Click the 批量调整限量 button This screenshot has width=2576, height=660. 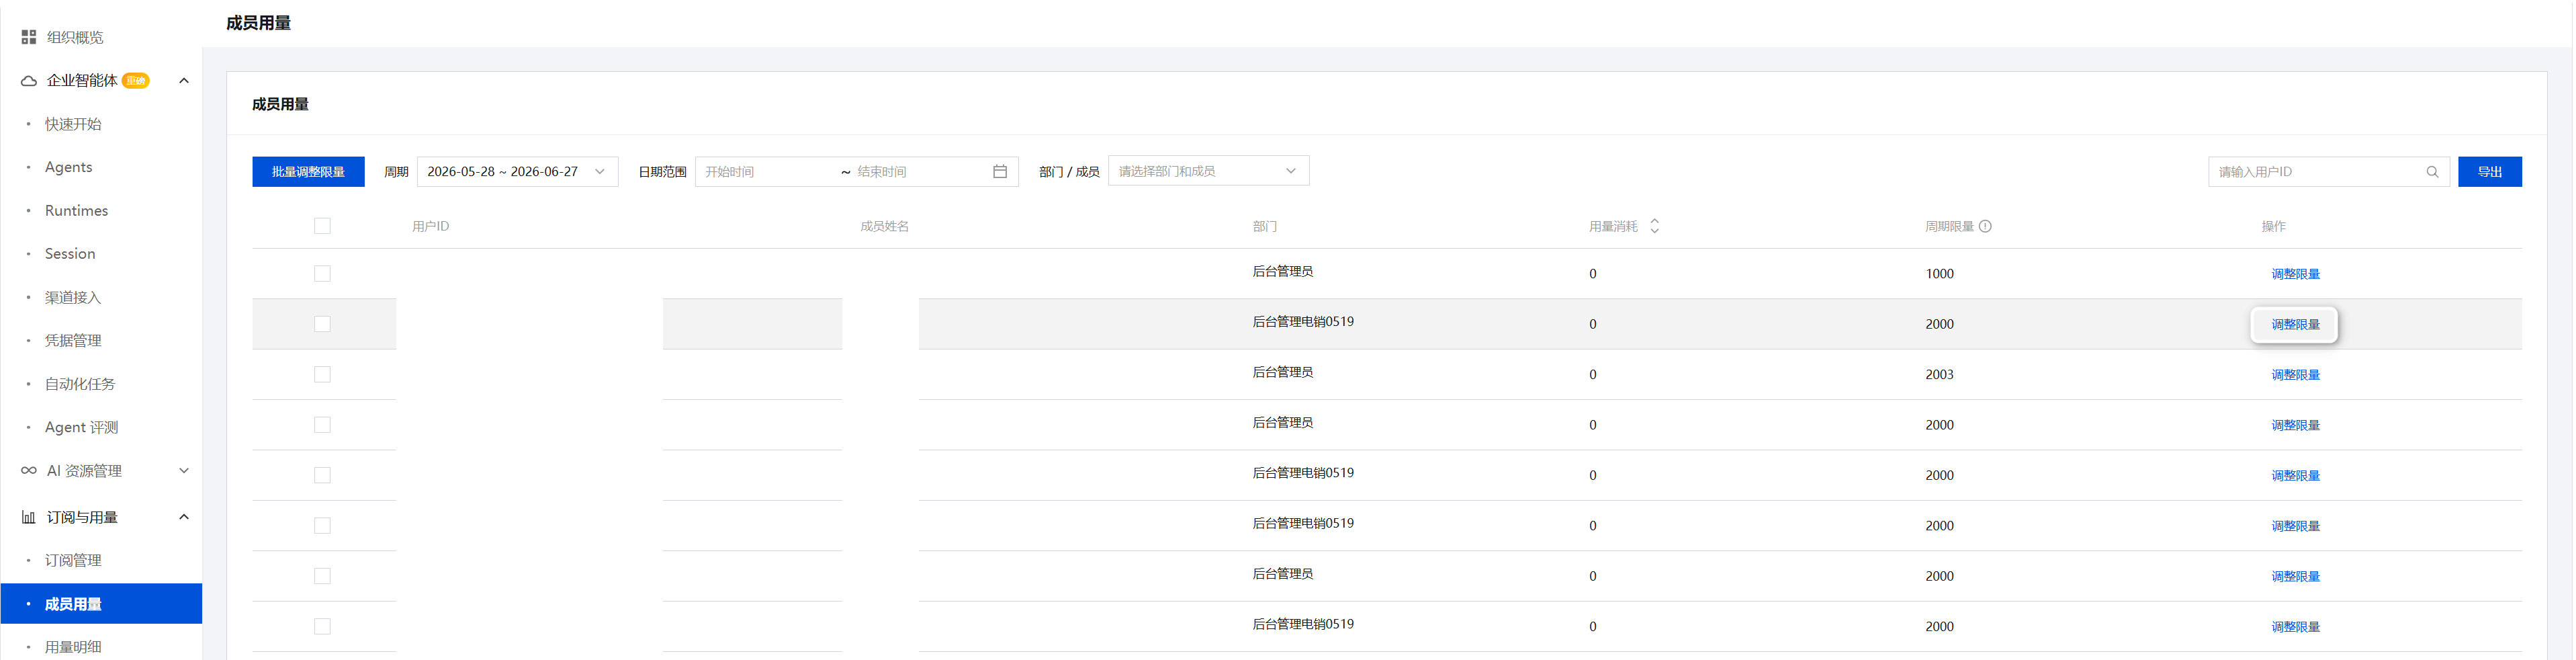click(308, 172)
